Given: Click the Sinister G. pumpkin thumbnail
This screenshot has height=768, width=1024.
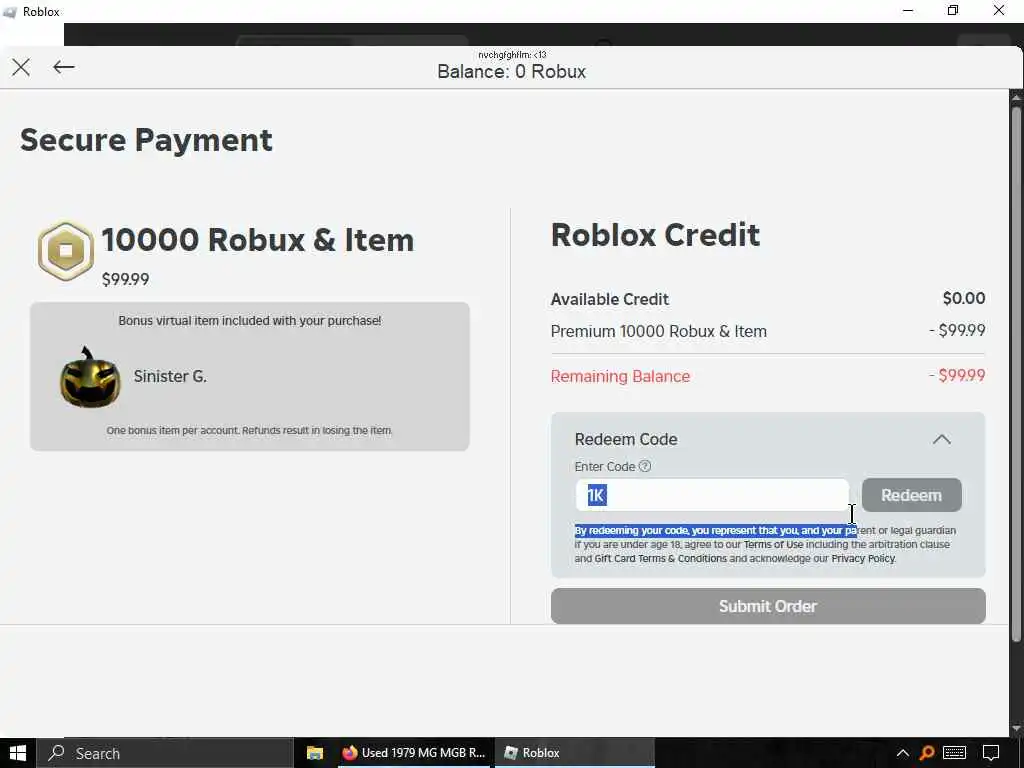Looking at the screenshot, I should [x=90, y=377].
